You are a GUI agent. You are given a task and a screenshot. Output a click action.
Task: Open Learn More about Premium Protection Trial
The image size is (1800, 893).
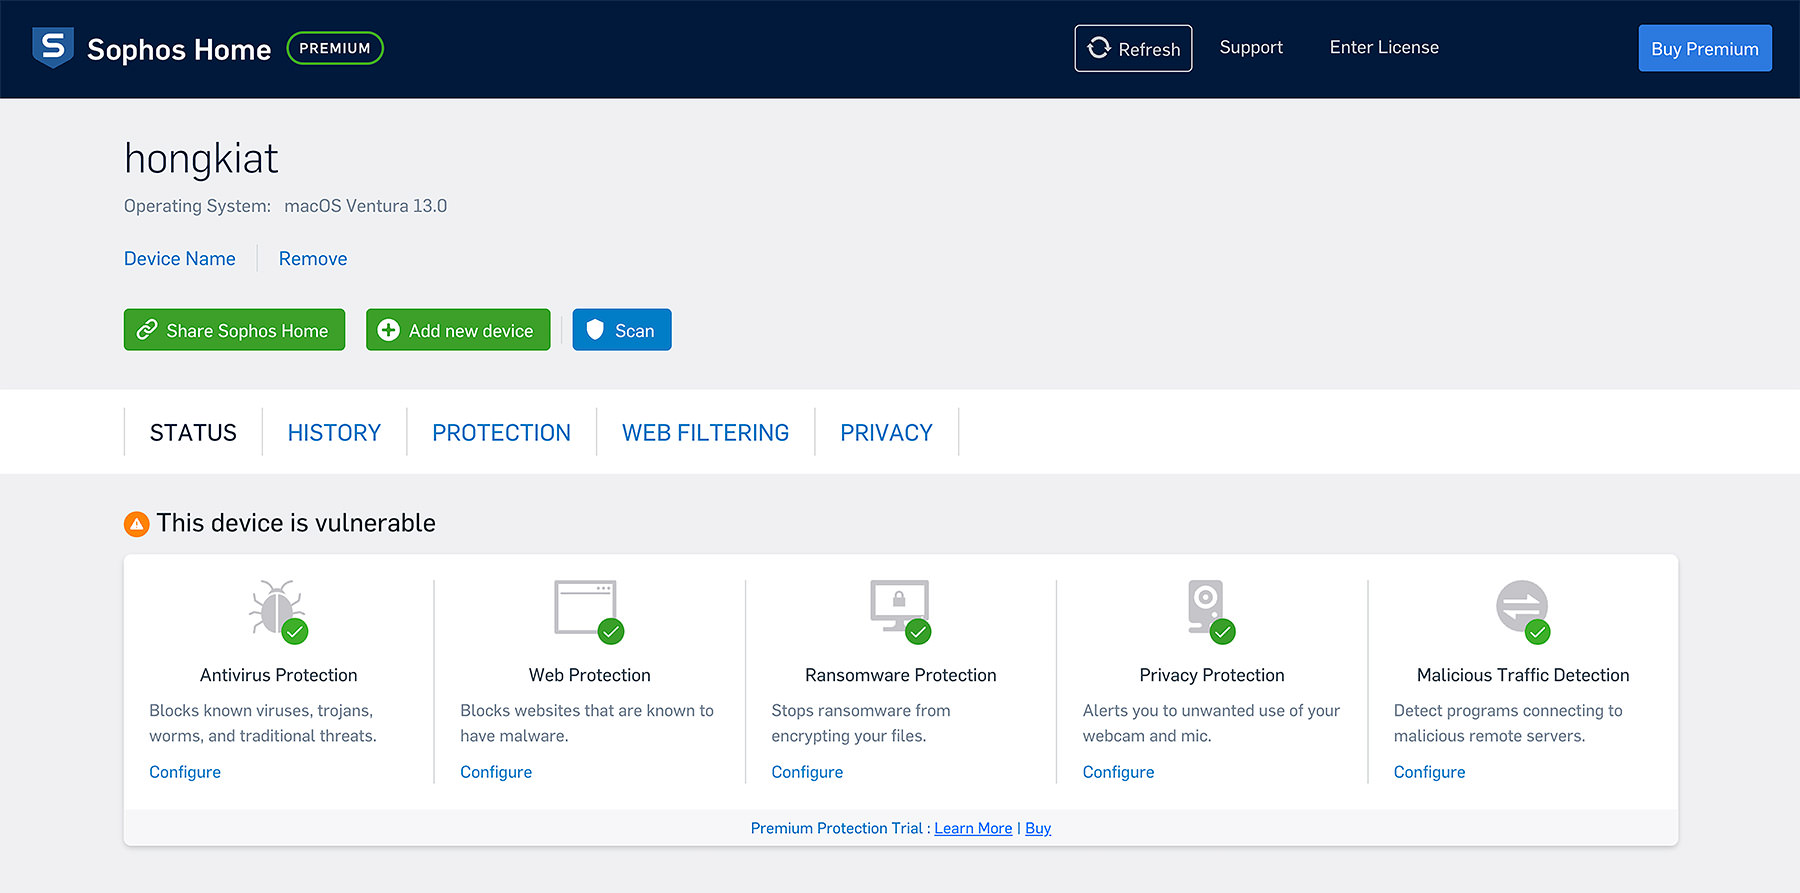[973, 828]
